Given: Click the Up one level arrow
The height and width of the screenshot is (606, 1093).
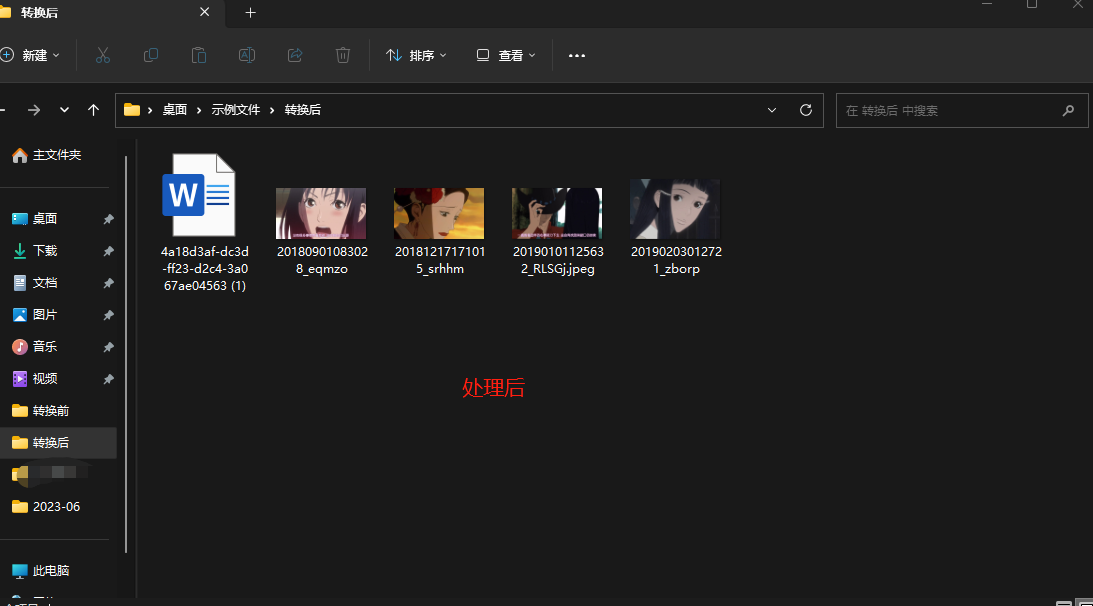Looking at the screenshot, I should 93,110.
